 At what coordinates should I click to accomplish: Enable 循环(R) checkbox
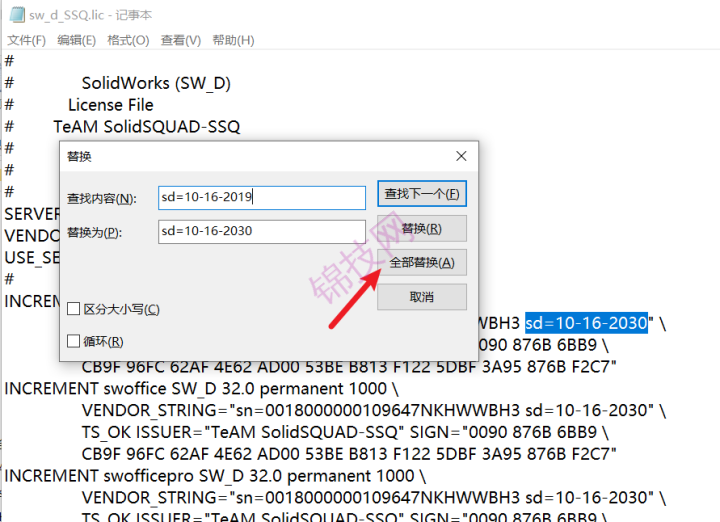point(73,341)
